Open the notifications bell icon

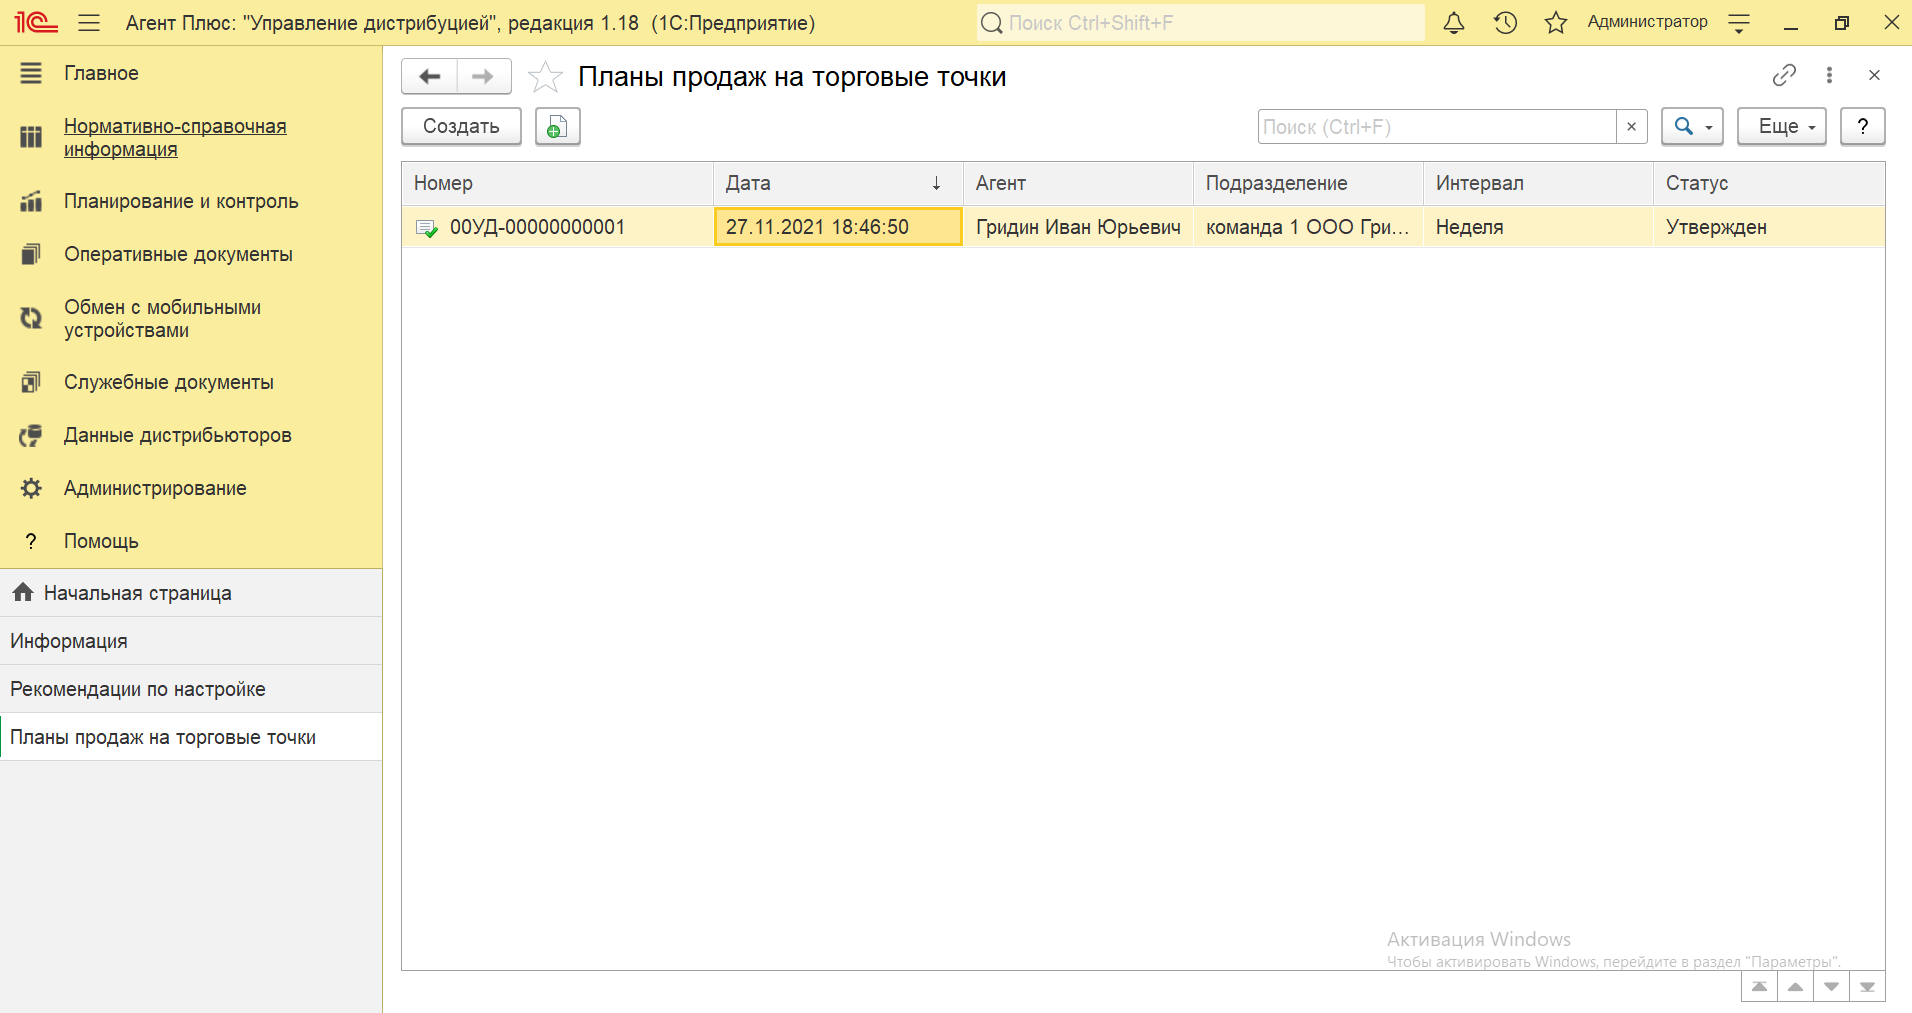point(1453,23)
